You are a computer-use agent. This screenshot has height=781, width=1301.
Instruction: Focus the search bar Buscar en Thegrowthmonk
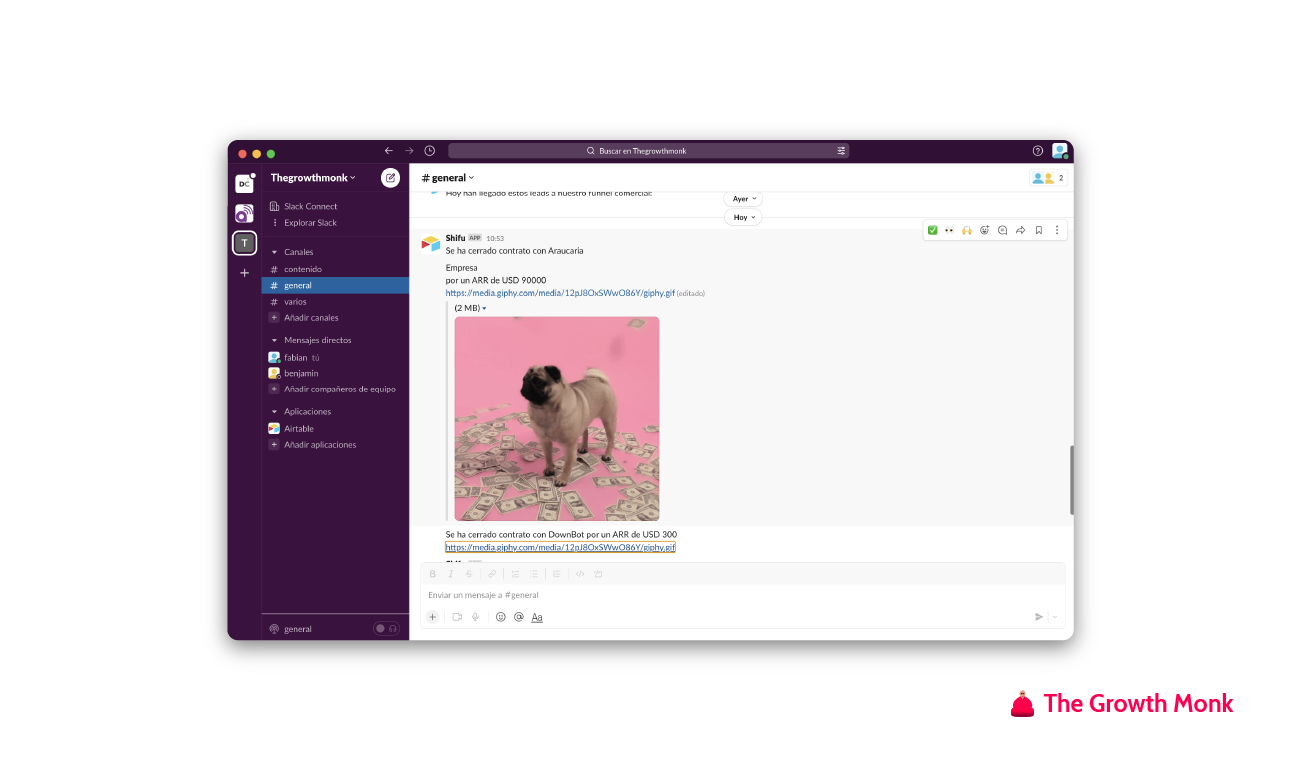coord(648,151)
